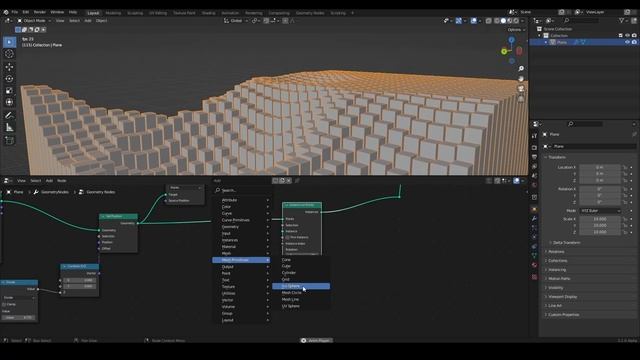Image resolution: width=640 pixels, height=360 pixels.
Task: Open the Global transform orientation dropdown
Action: pos(236,21)
